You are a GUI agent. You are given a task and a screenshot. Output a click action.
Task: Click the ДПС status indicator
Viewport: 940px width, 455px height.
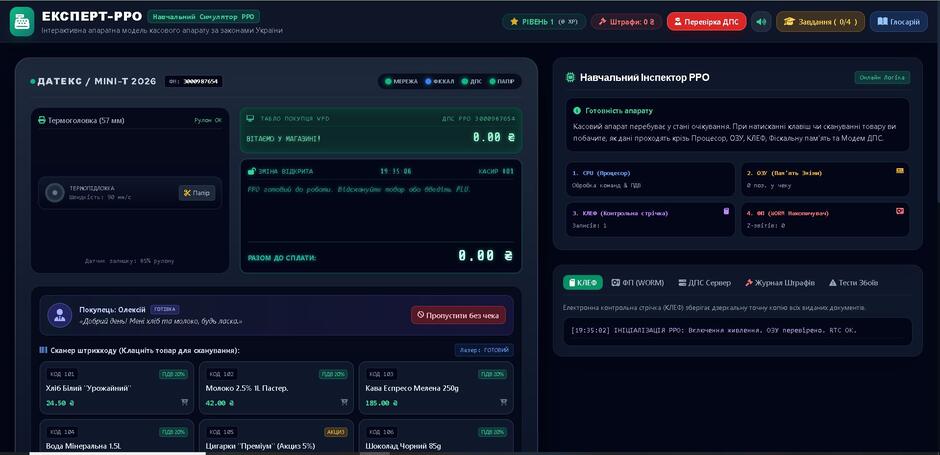(x=472, y=82)
